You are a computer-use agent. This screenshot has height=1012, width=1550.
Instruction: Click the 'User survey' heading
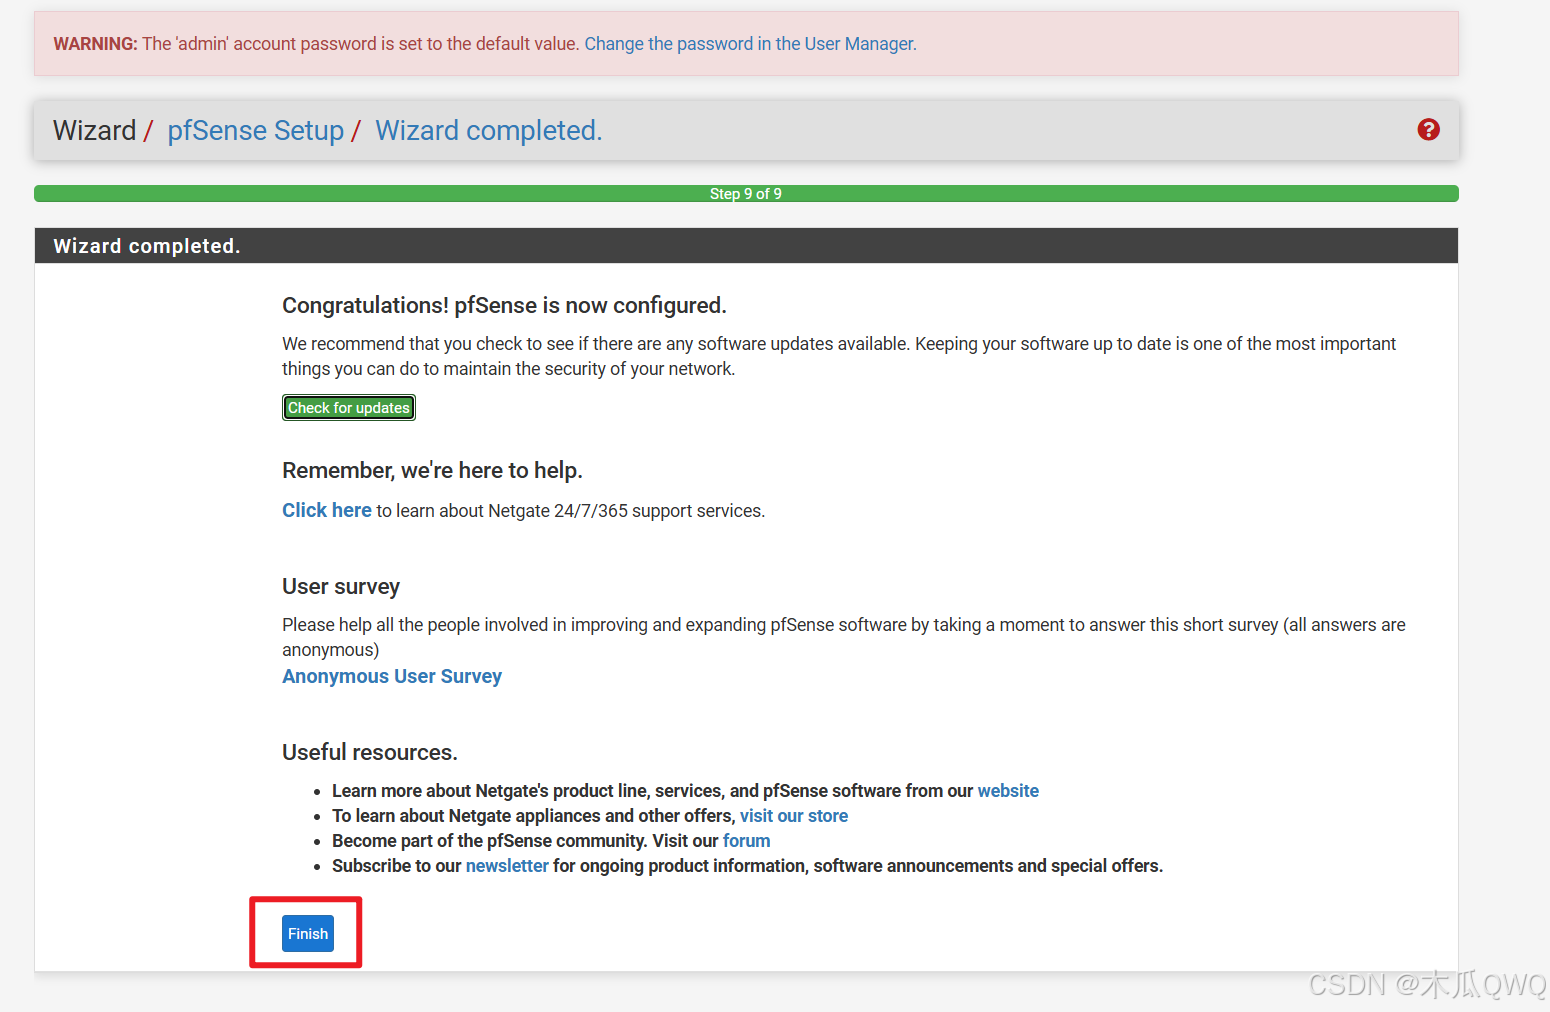click(x=341, y=586)
